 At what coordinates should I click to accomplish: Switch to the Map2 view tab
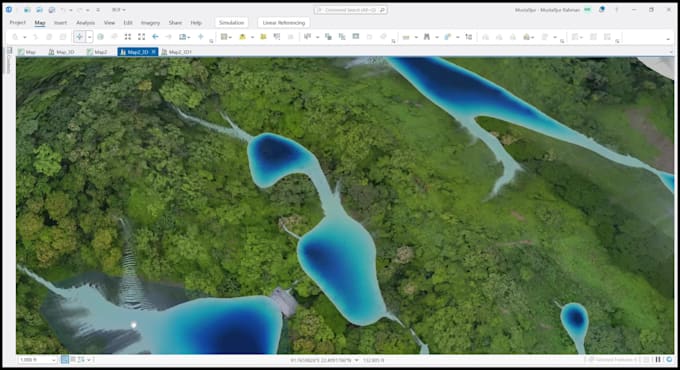(97, 52)
